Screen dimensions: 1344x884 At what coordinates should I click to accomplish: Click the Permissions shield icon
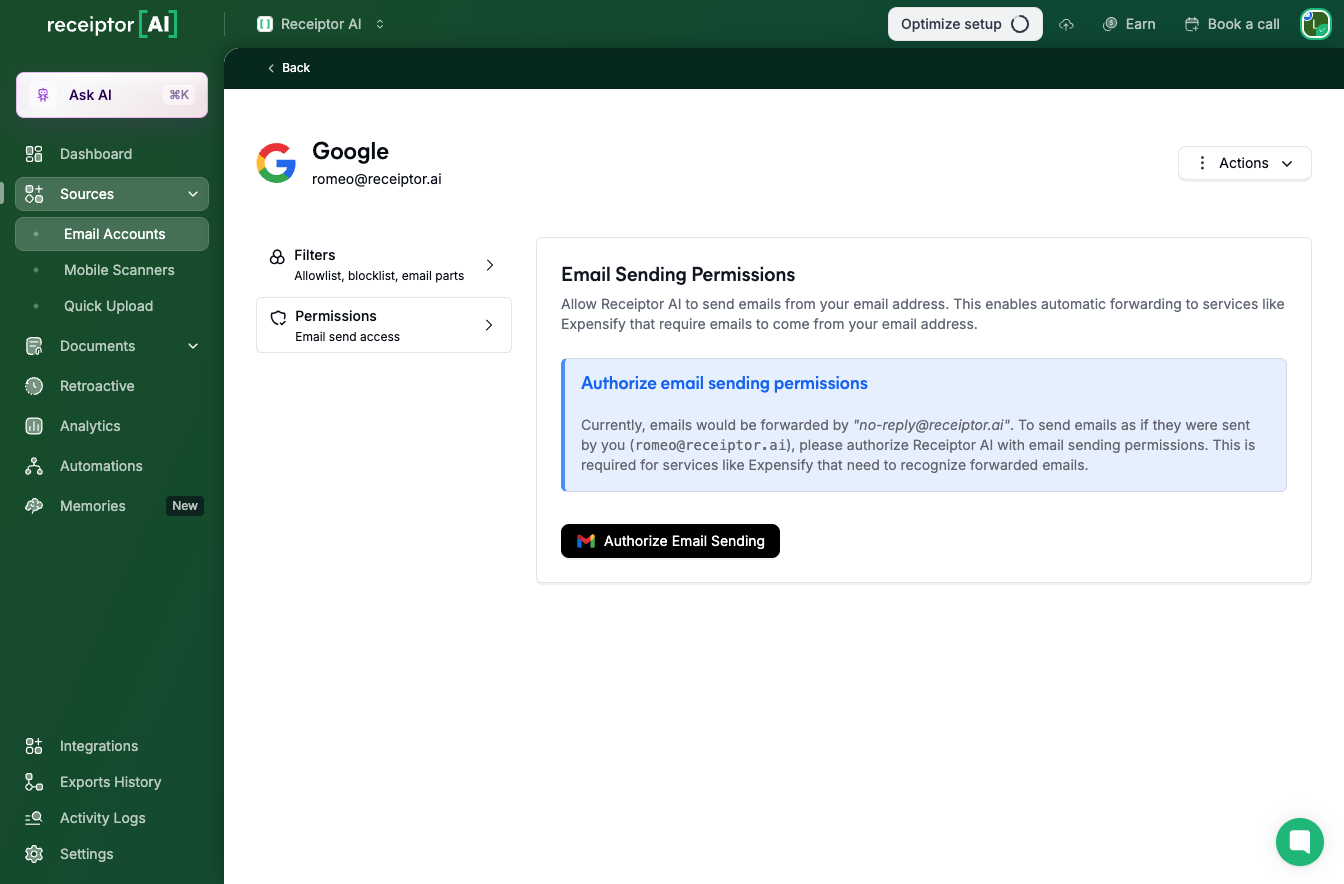(x=279, y=317)
